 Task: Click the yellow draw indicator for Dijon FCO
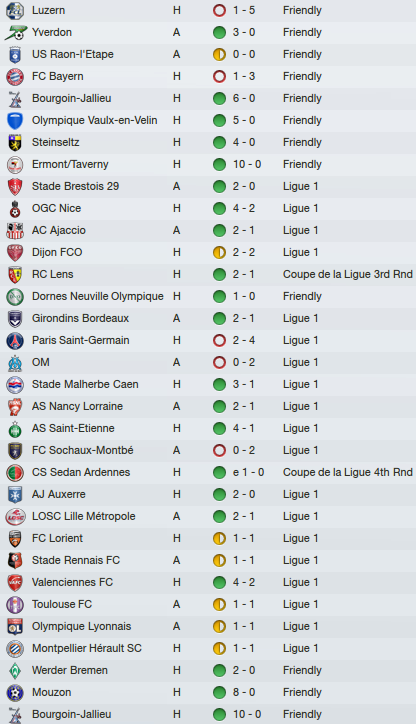pos(219,252)
